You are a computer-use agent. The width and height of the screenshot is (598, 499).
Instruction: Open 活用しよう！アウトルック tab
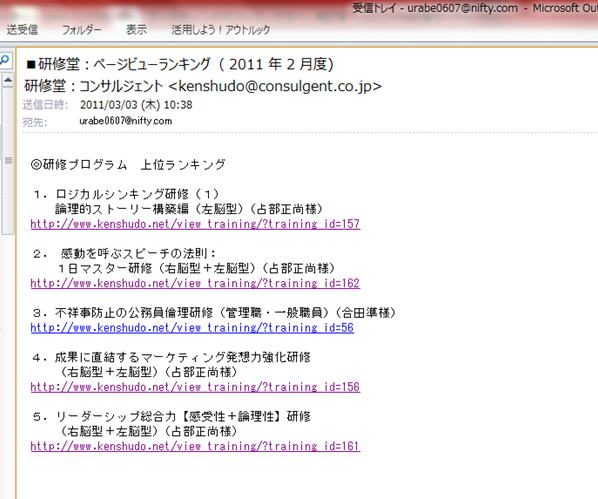[221, 29]
